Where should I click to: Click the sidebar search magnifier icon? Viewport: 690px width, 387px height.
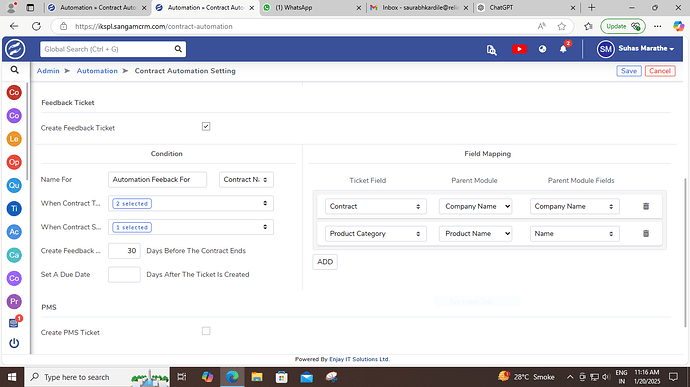[15, 70]
